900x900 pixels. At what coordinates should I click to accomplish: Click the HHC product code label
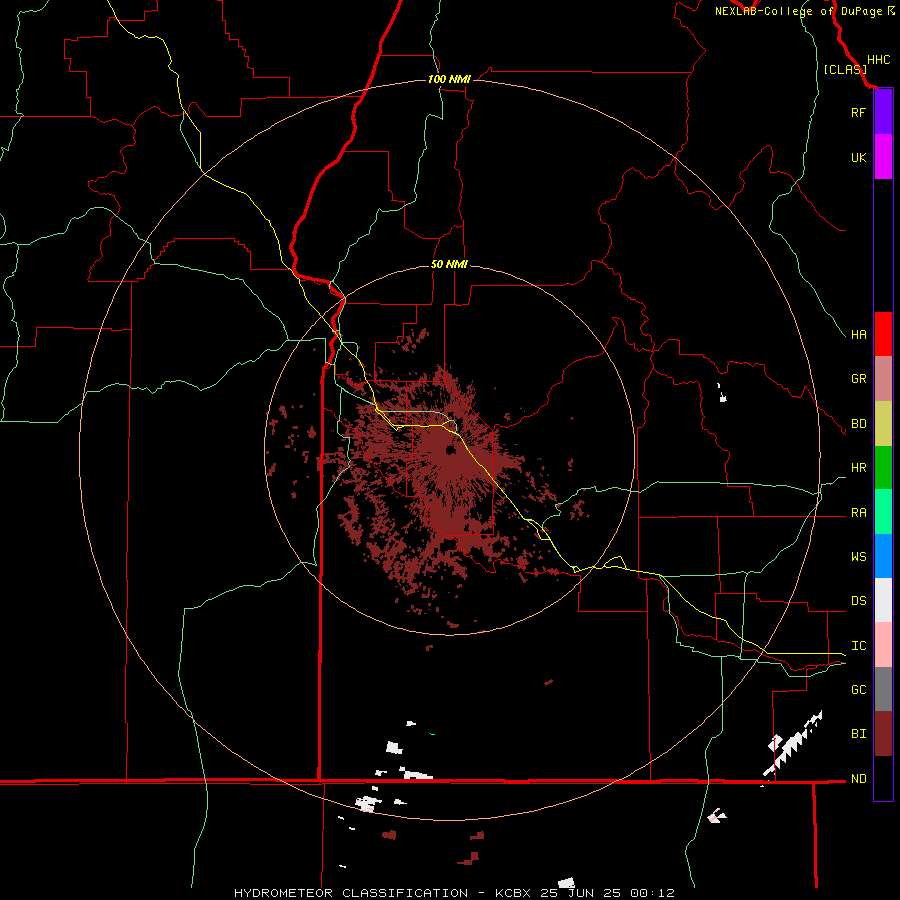[x=878, y=60]
